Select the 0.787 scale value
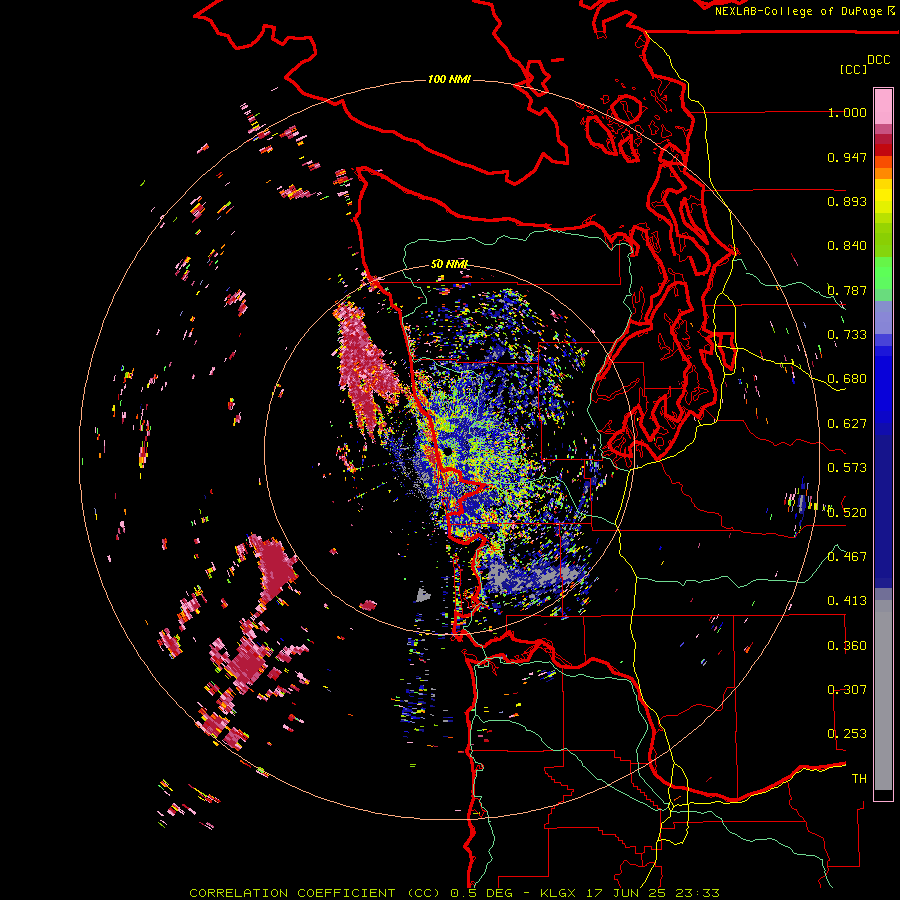 pos(847,290)
